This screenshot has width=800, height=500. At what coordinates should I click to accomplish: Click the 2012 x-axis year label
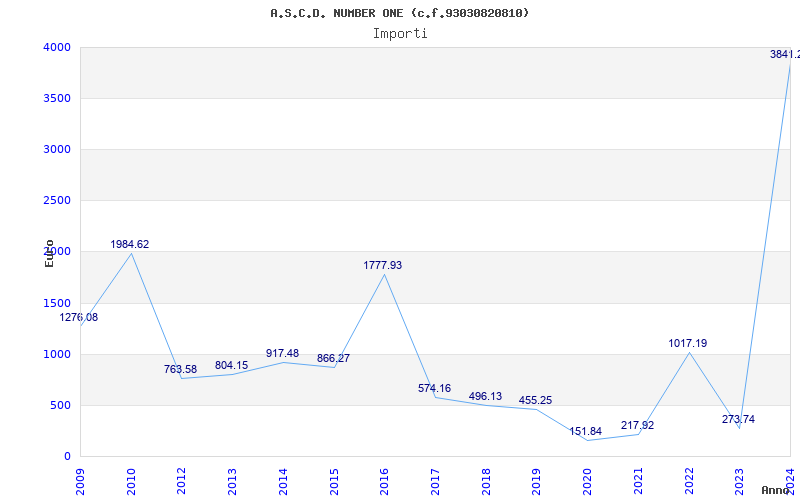(182, 481)
